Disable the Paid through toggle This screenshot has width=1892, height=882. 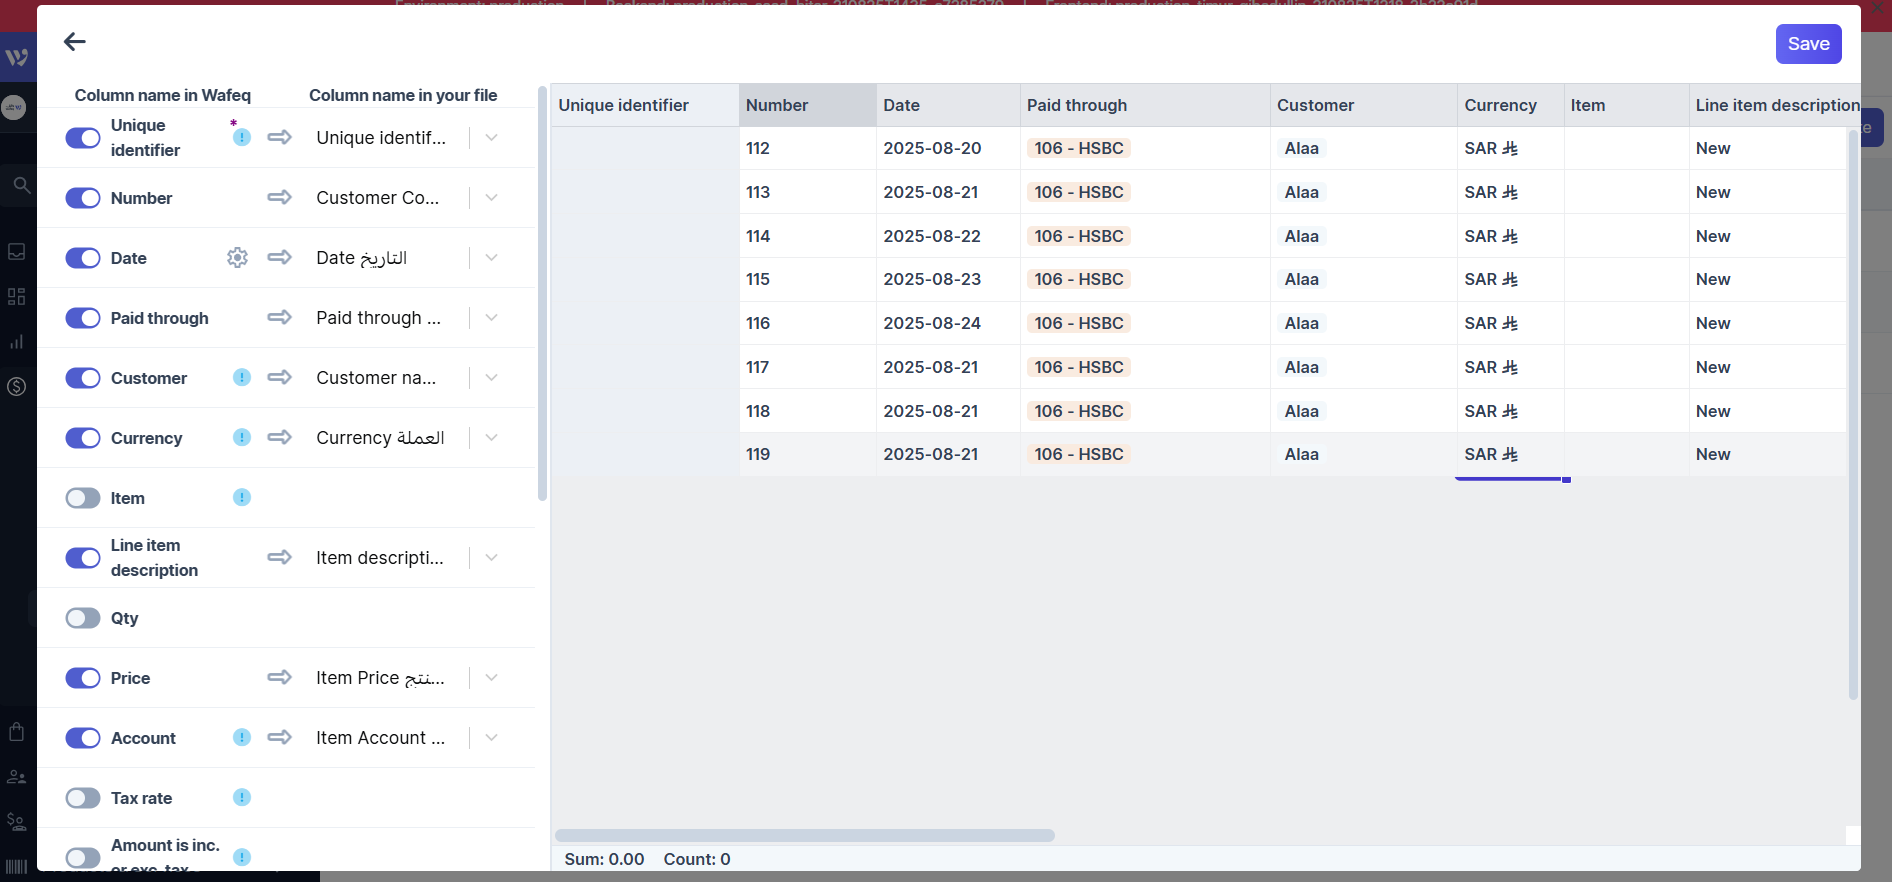tap(83, 318)
